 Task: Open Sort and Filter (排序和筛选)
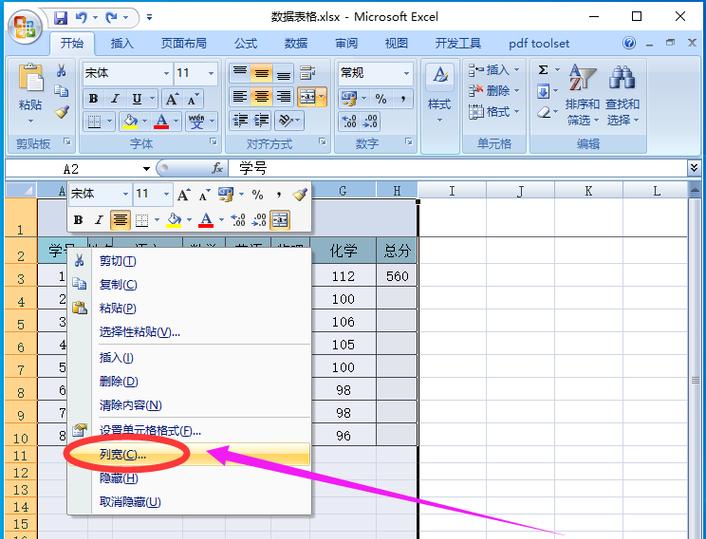[582, 95]
